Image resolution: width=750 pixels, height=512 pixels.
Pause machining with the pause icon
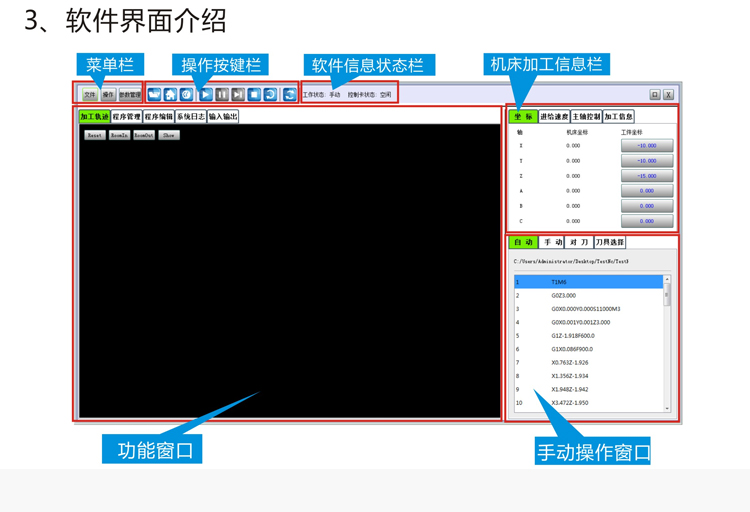pos(222,94)
